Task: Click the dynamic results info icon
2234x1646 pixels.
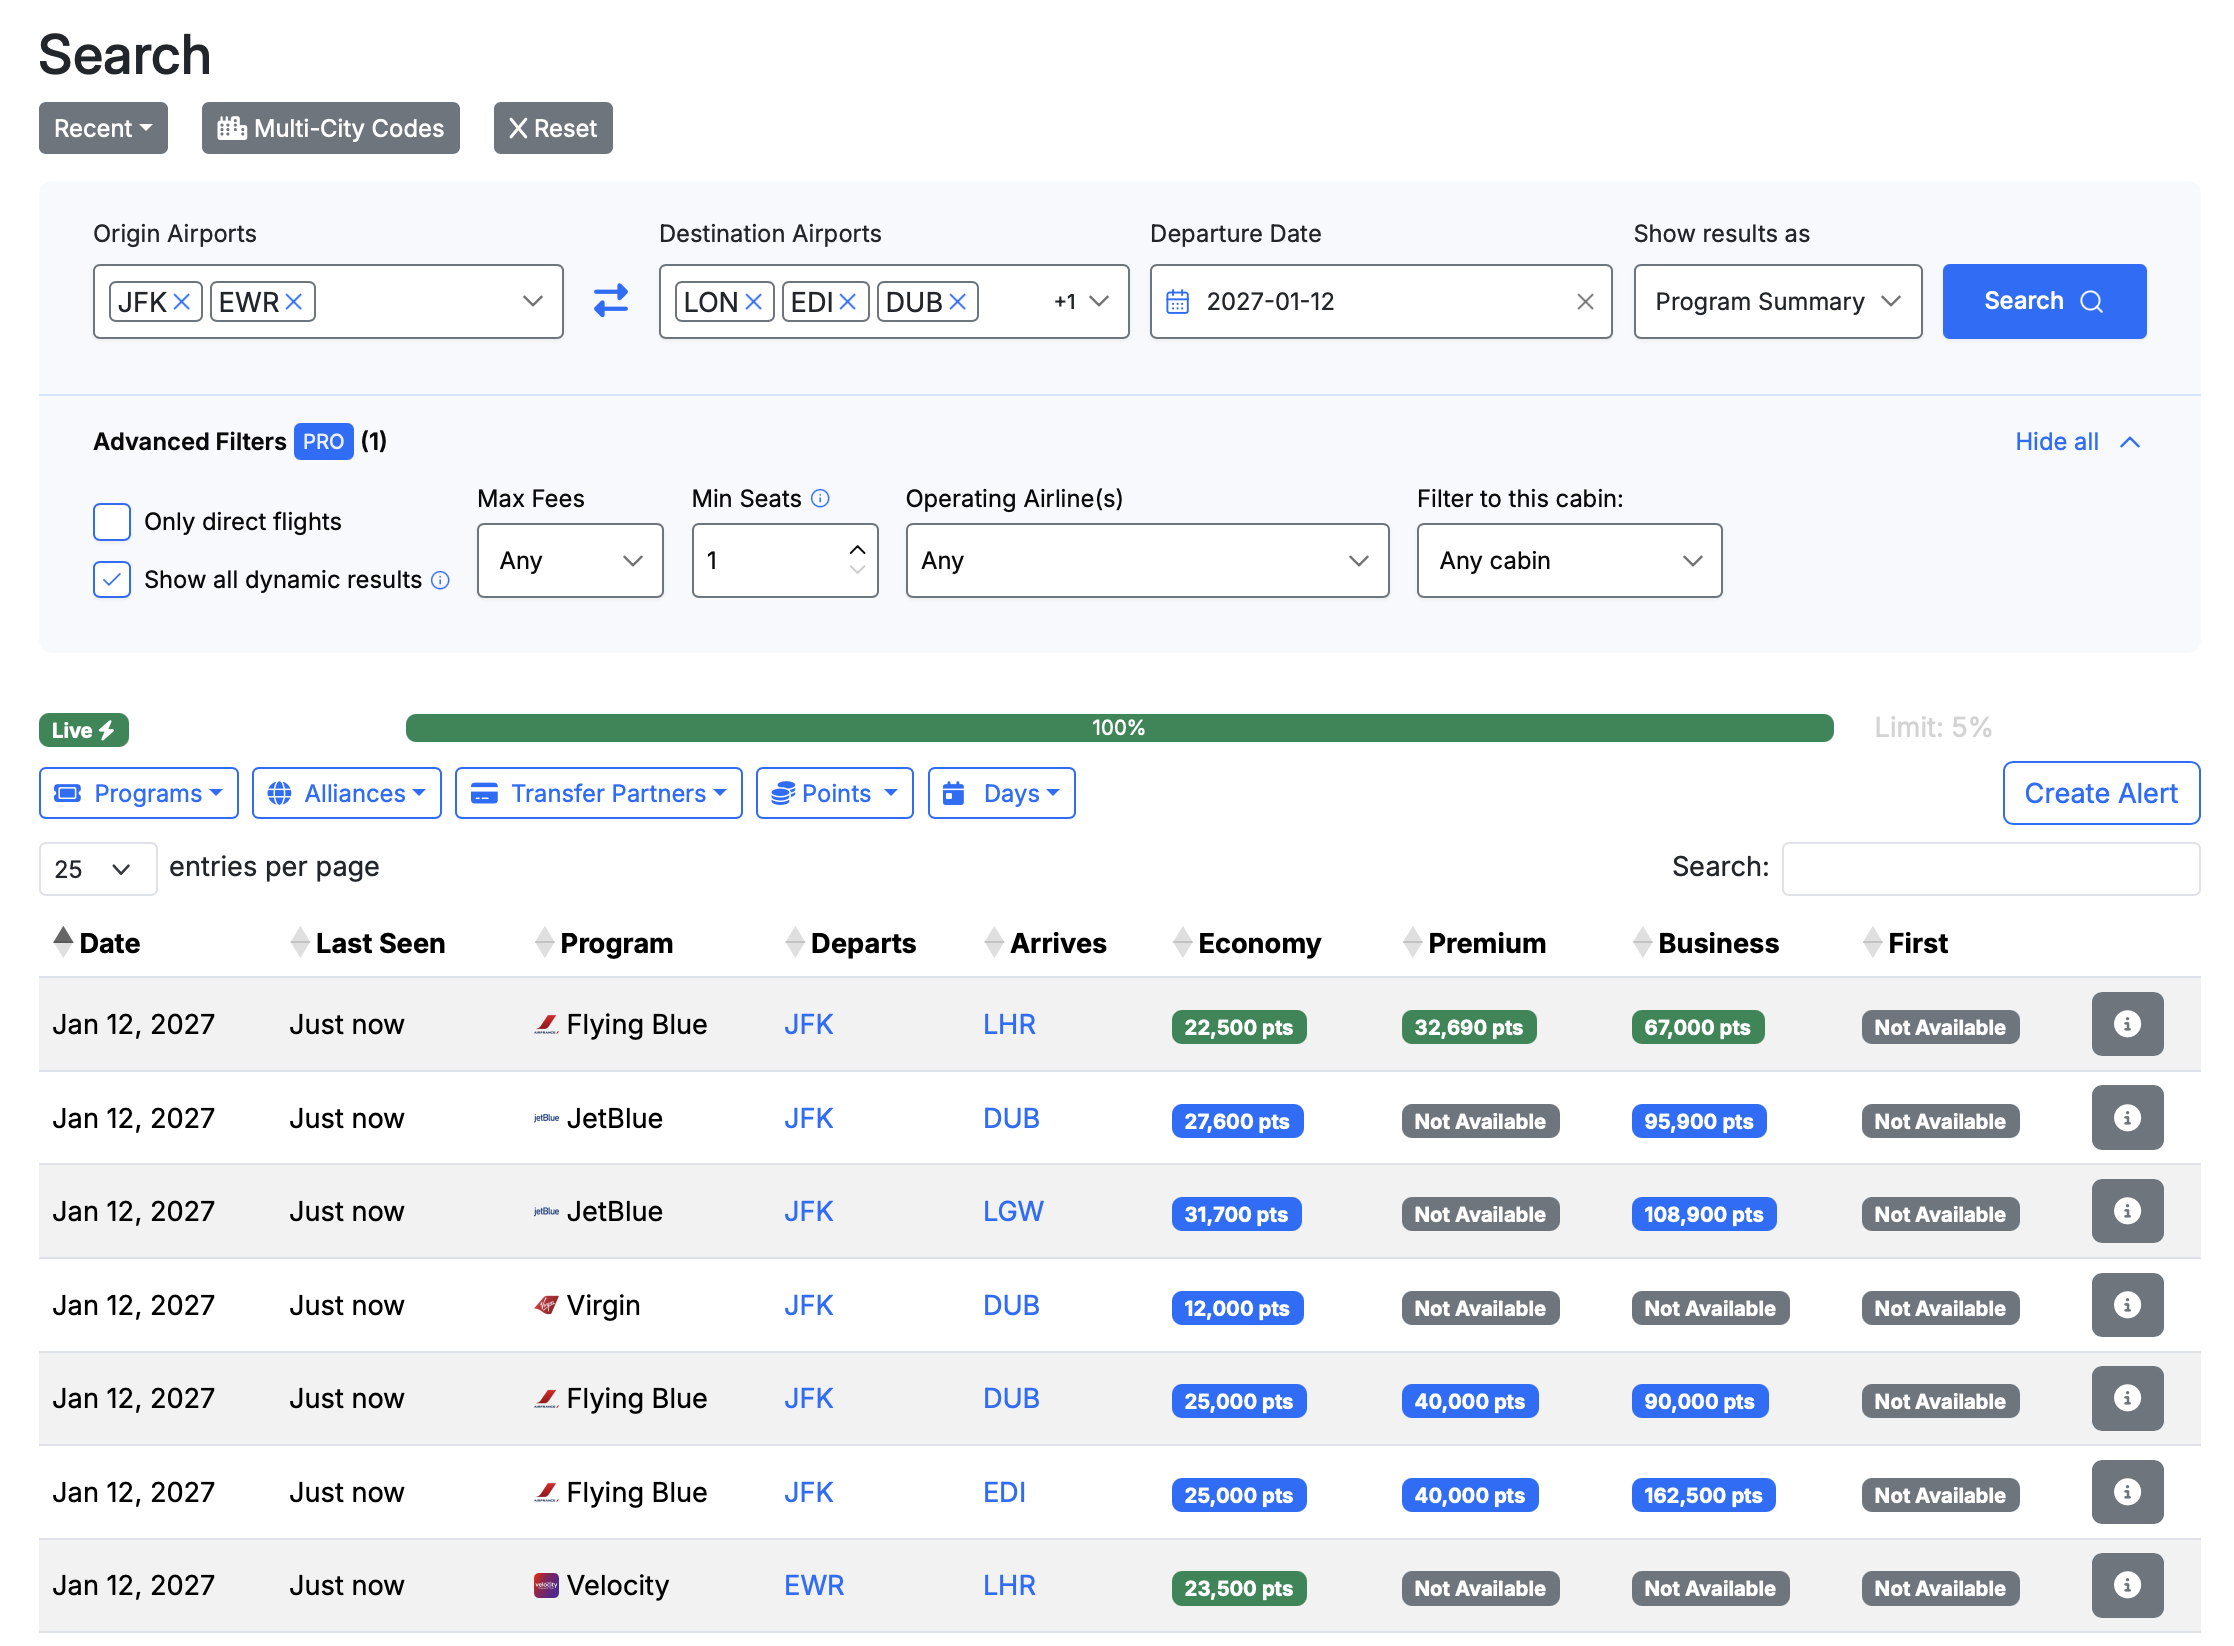Action: [x=440, y=580]
